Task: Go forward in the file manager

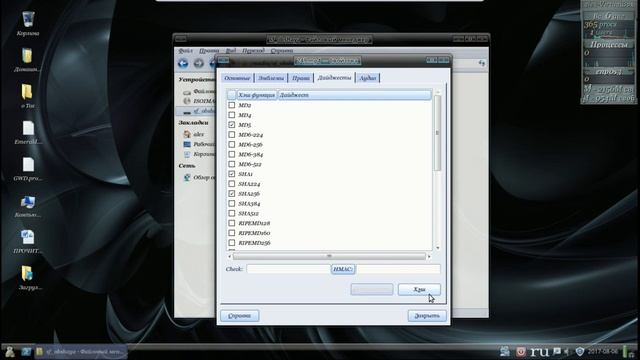Action: coord(199,63)
